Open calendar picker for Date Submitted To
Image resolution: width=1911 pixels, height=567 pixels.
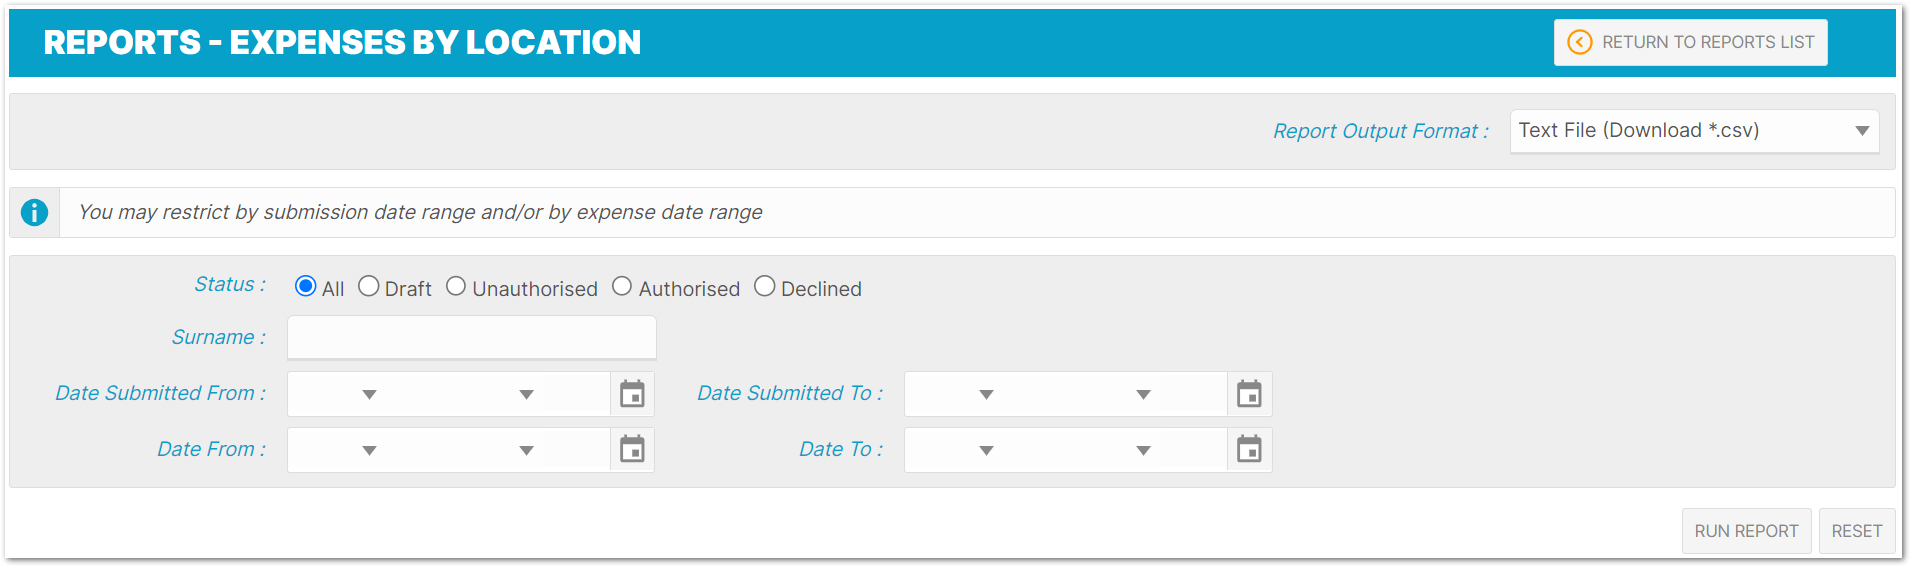pyautogui.click(x=1249, y=394)
